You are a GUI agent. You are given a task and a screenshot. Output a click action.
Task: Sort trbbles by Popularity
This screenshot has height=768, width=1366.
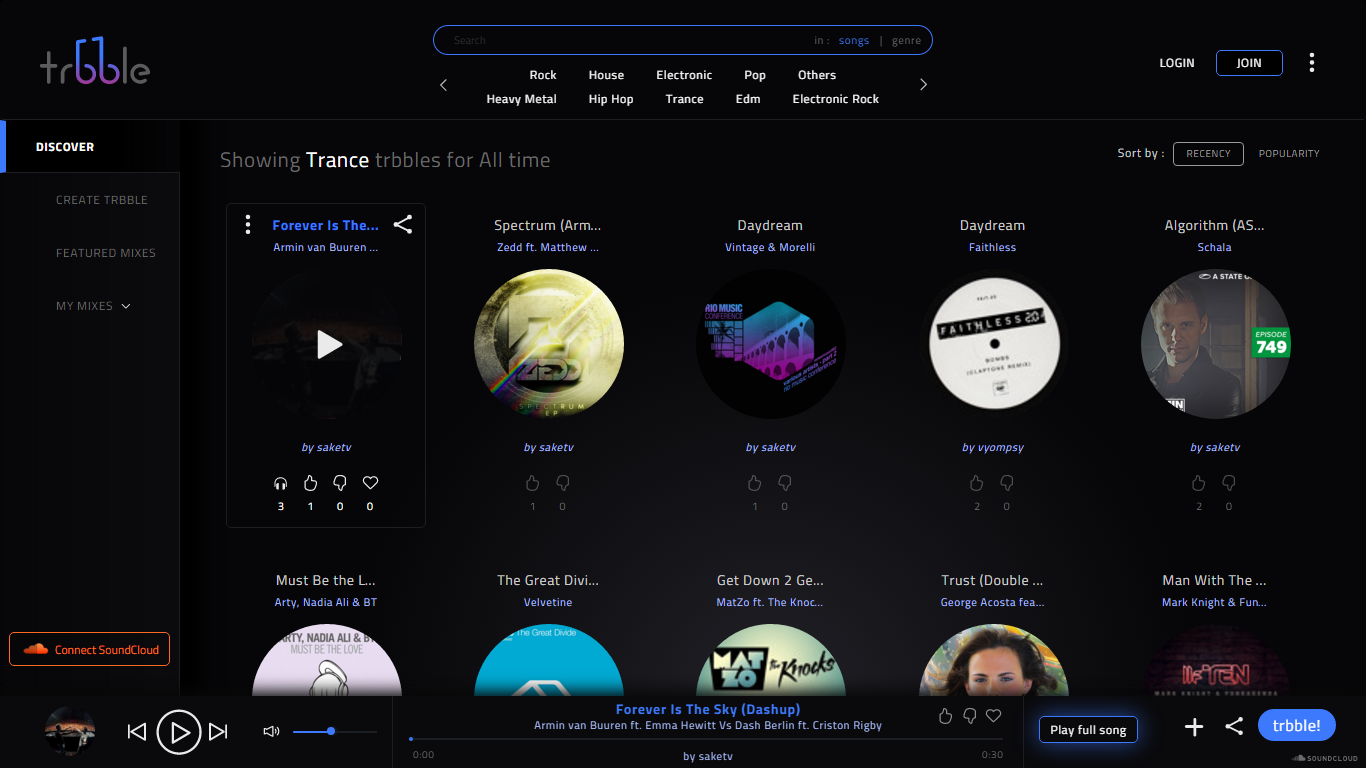pyautogui.click(x=1289, y=154)
